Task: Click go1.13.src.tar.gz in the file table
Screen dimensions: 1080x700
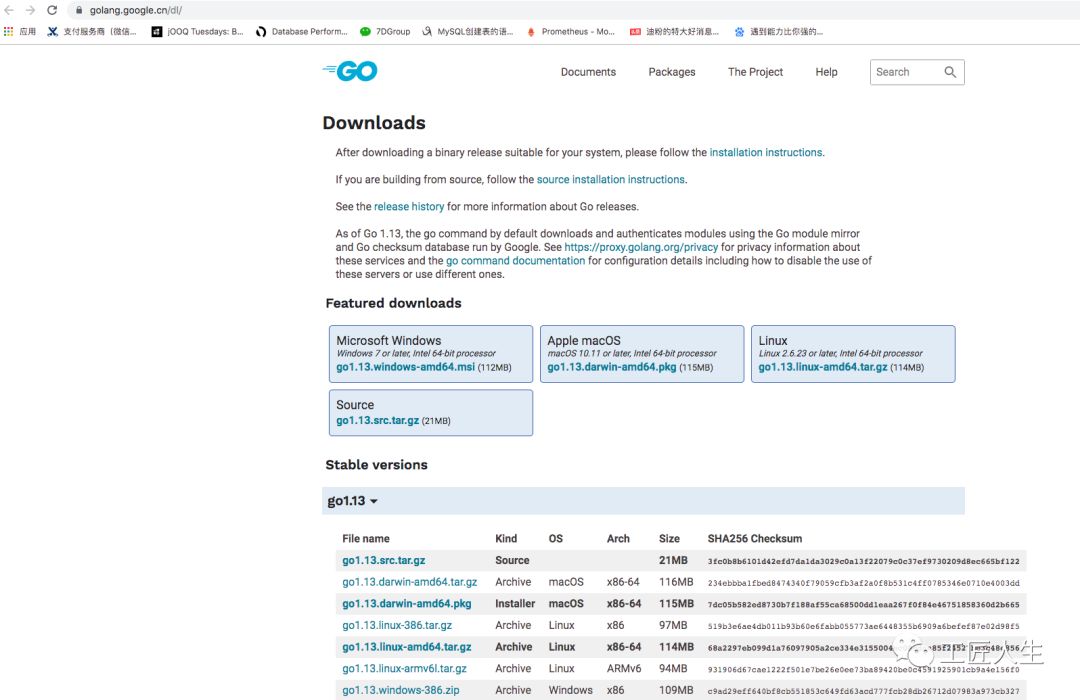Action: coord(384,560)
